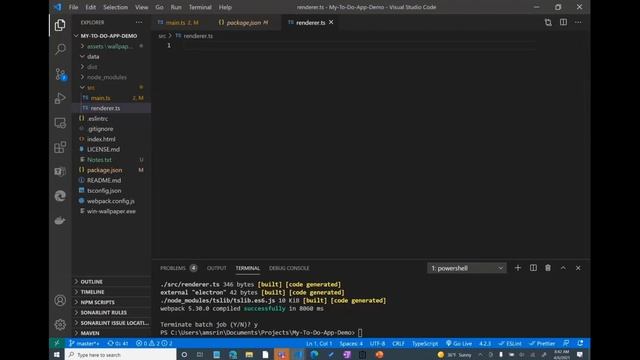Image resolution: width=640 pixels, height=360 pixels.
Task: Click line 1 in the editor
Action: click(x=359, y=46)
